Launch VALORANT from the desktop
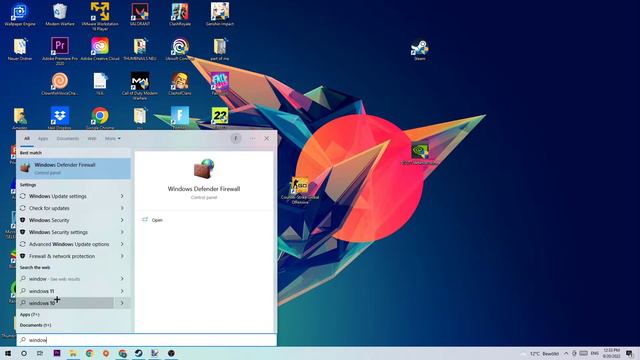Screen dimensions: 640x360 [140, 15]
